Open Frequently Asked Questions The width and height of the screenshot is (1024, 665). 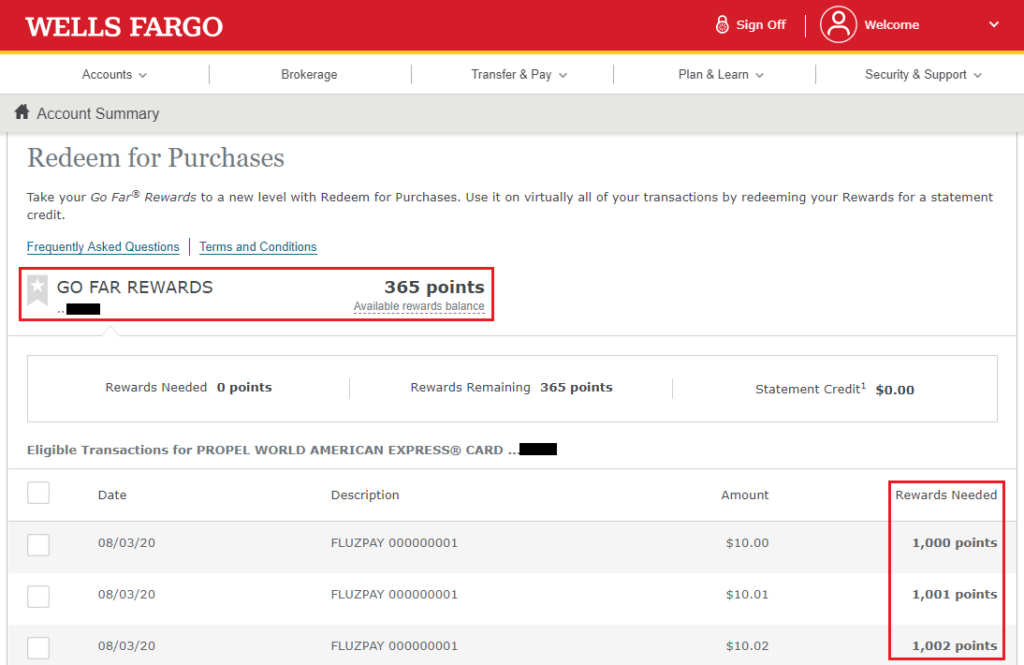pos(103,246)
